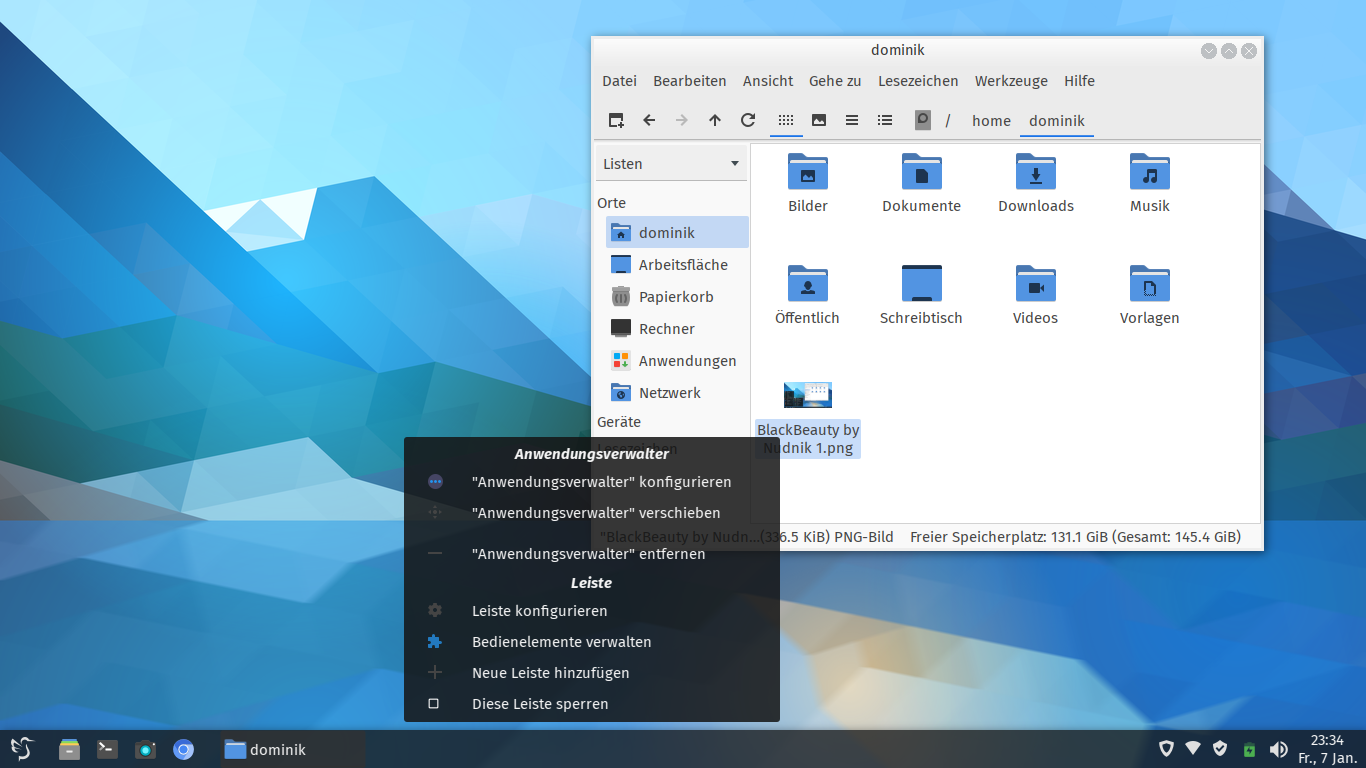Select BlackBeauty by Nudnik 1.png thumbnail
The width and height of the screenshot is (1366, 768).
pos(808,395)
